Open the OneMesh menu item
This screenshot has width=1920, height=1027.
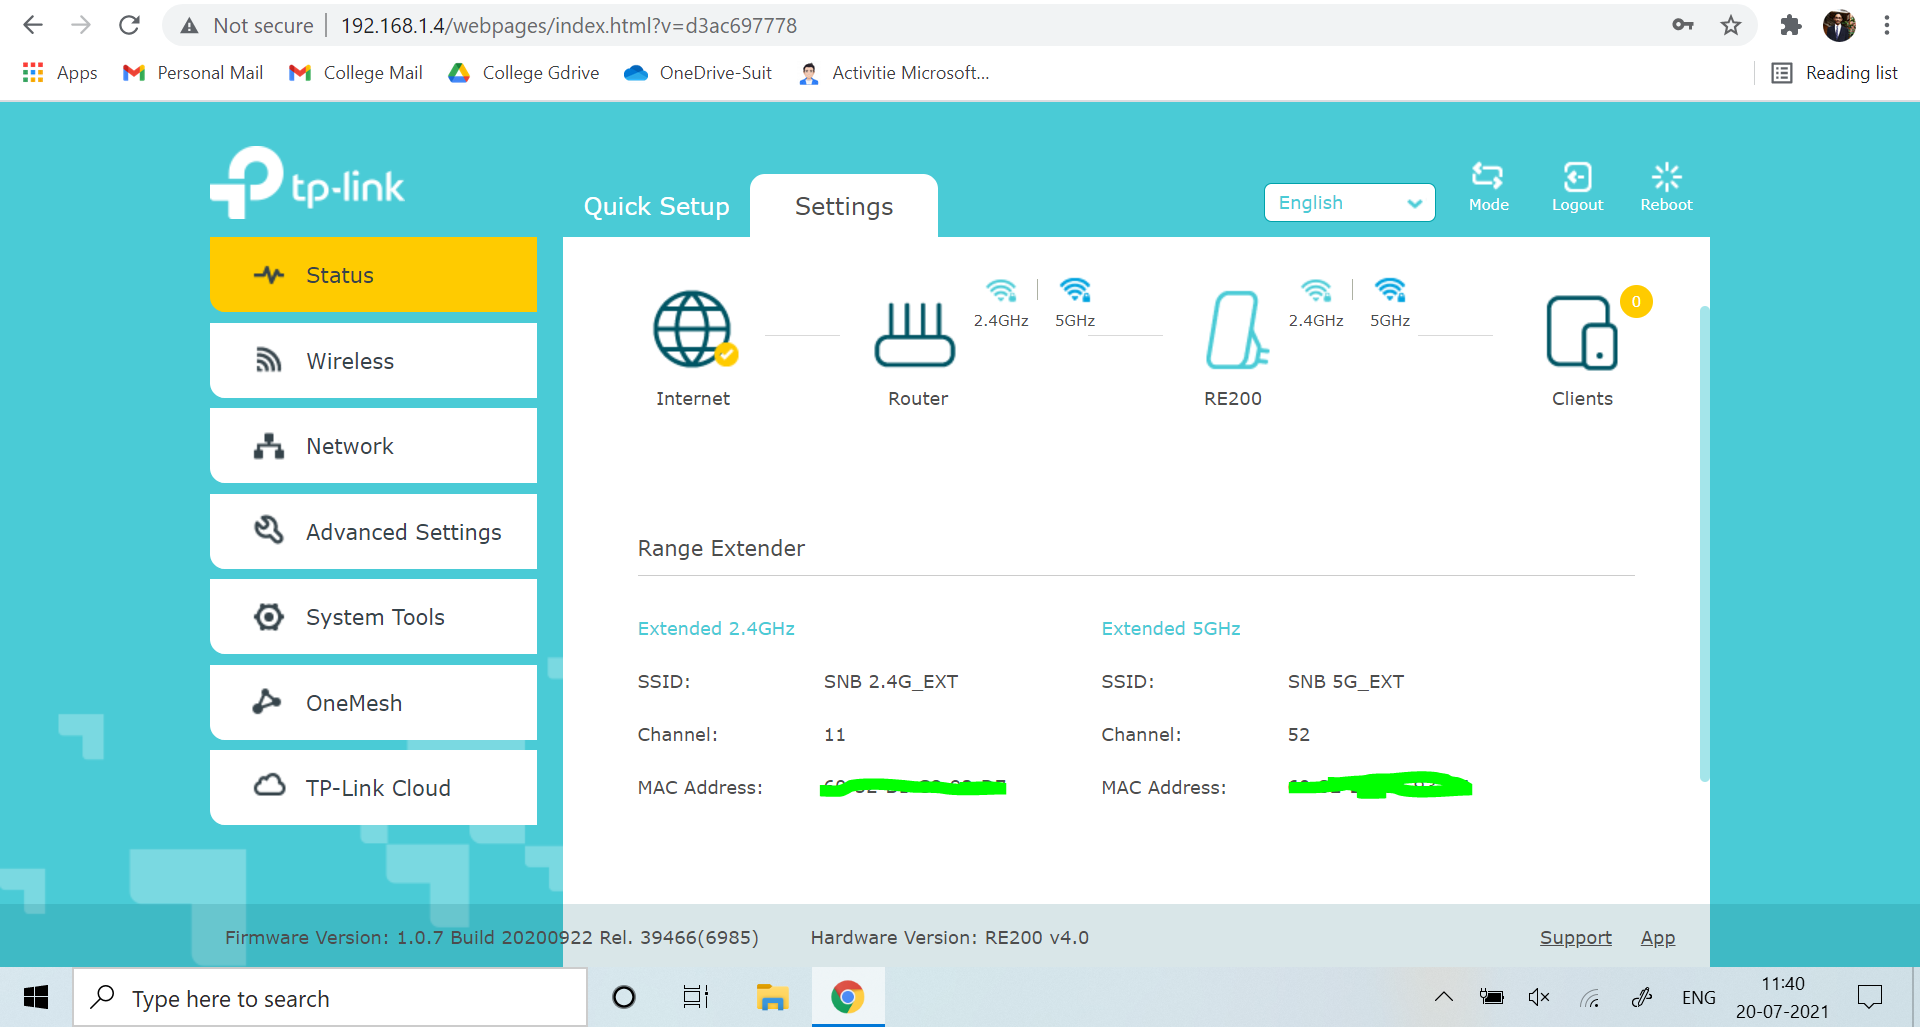pyautogui.click(x=373, y=703)
